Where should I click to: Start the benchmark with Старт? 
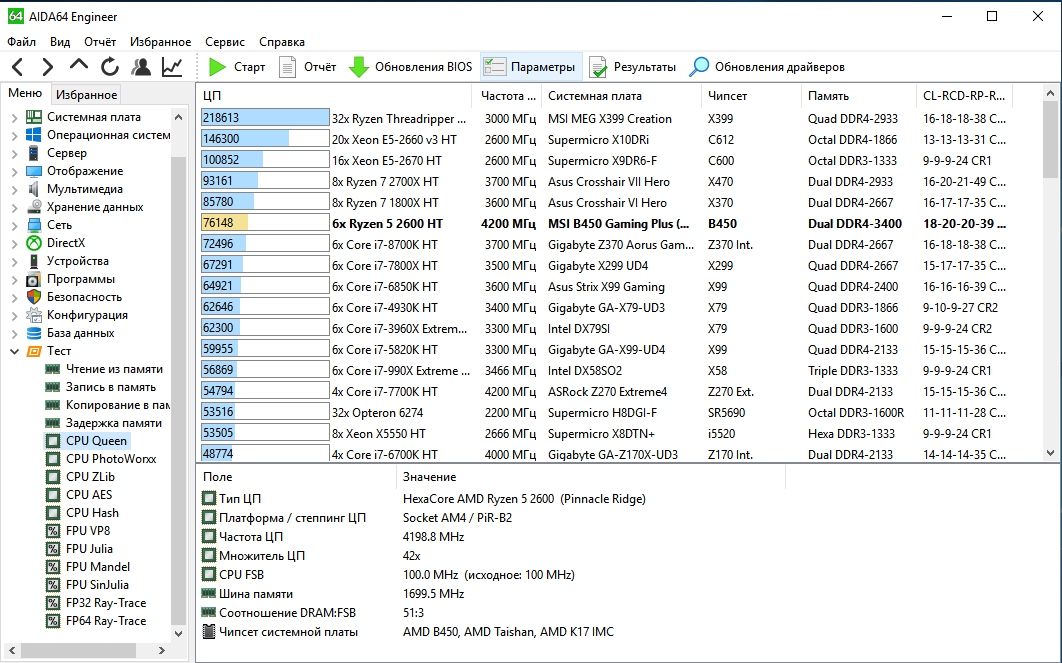click(237, 67)
